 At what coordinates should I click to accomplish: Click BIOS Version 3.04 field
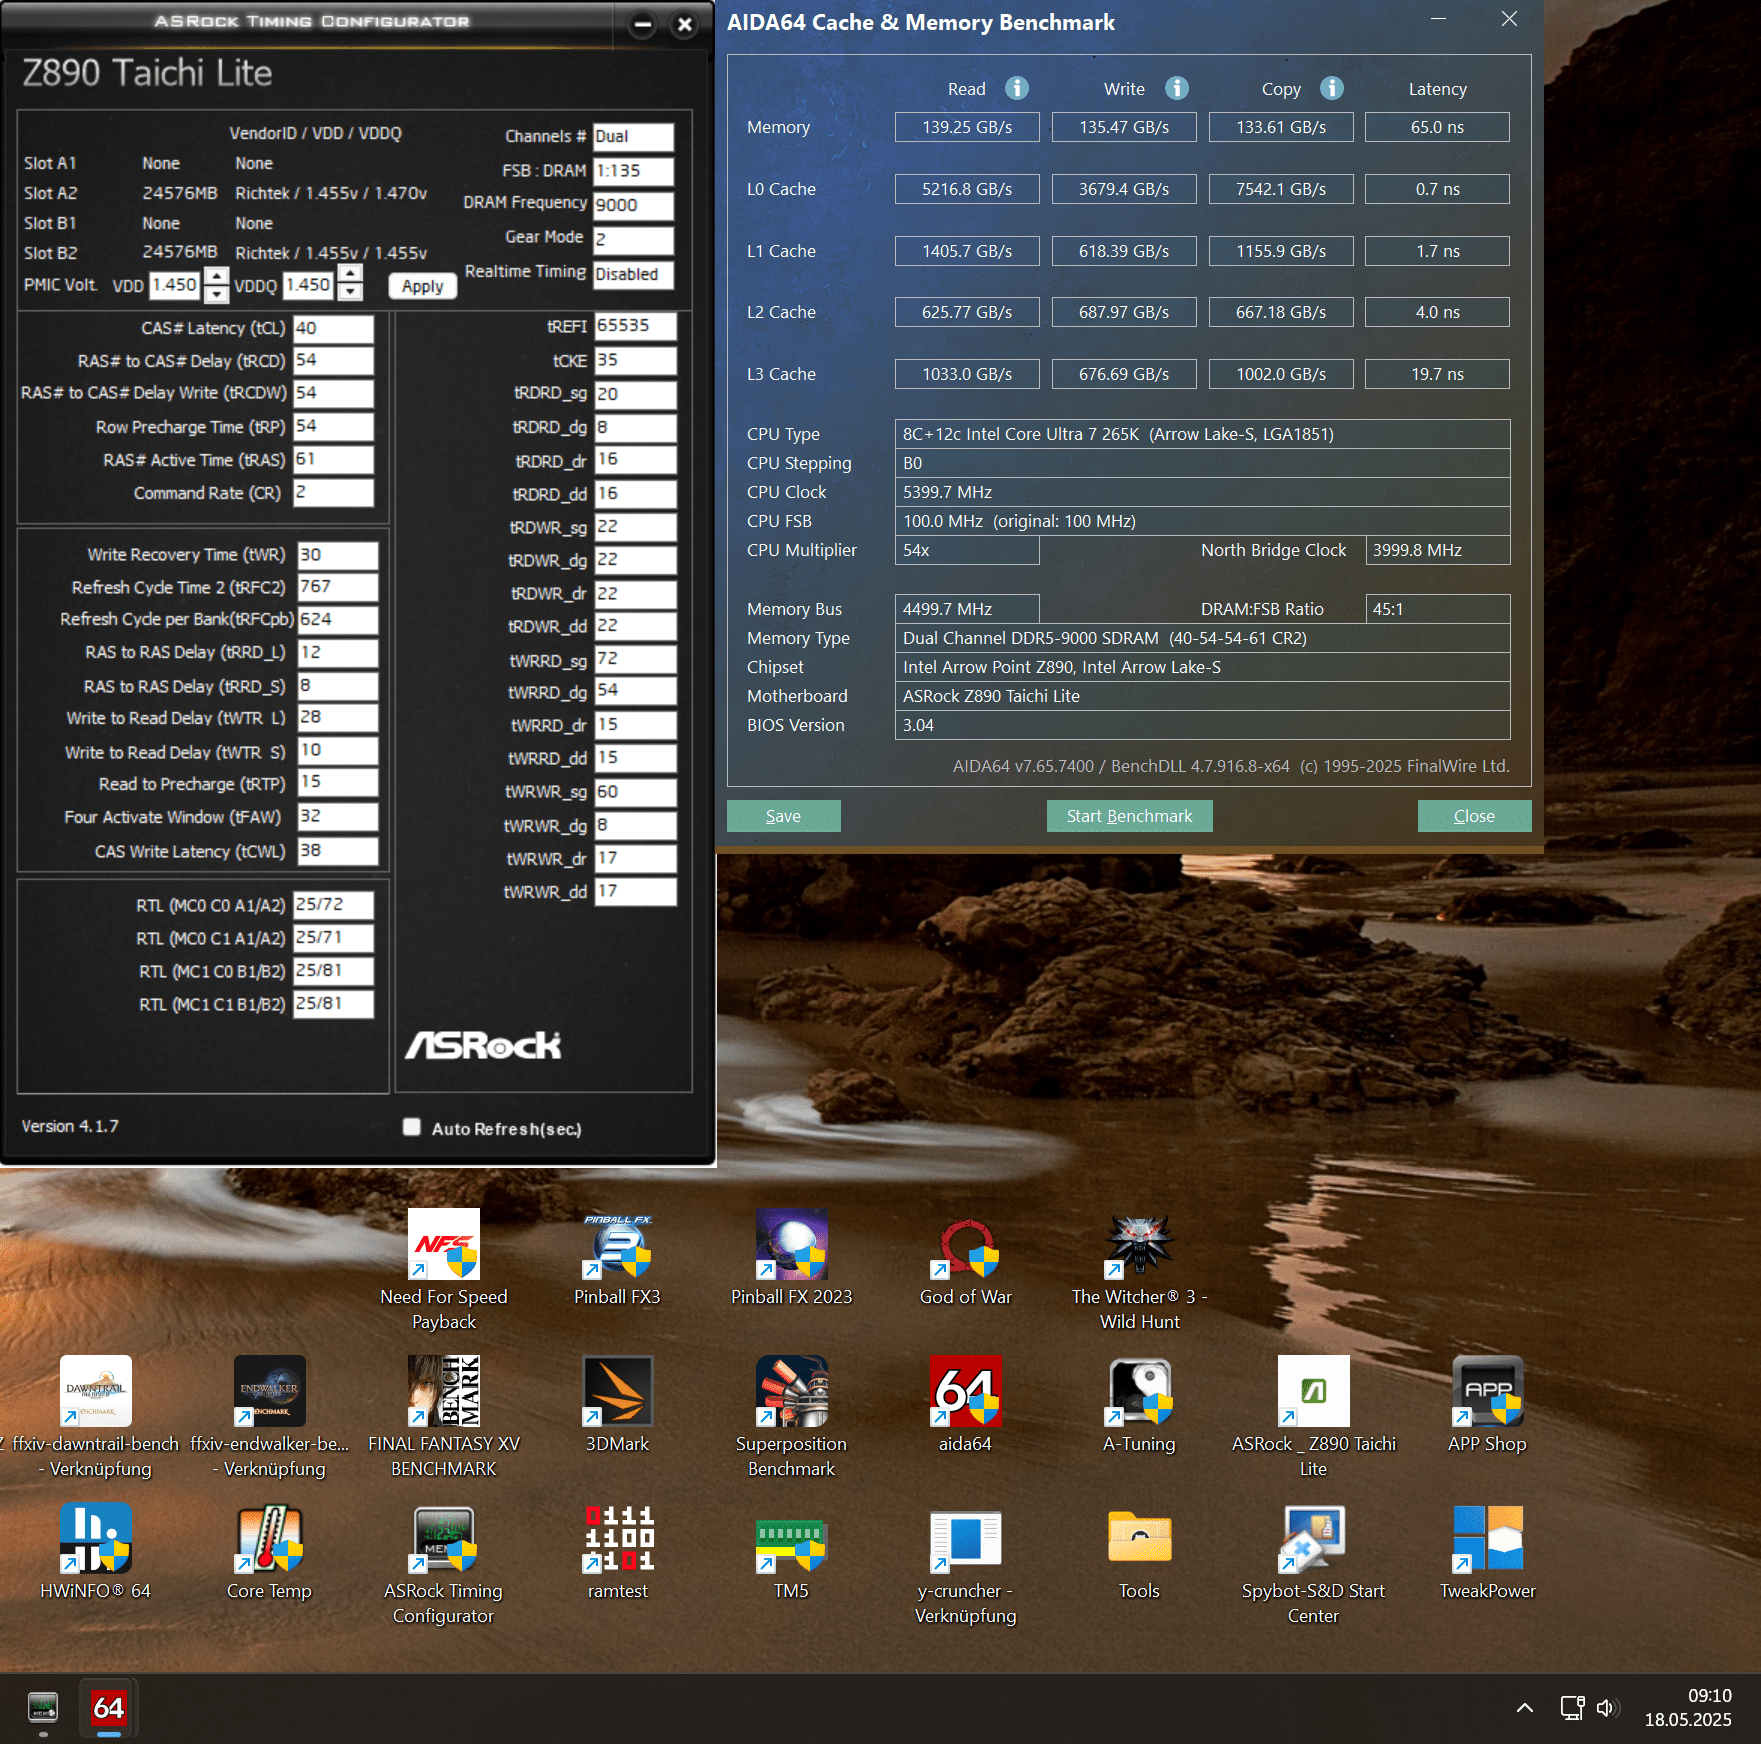tap(1202, 725)
